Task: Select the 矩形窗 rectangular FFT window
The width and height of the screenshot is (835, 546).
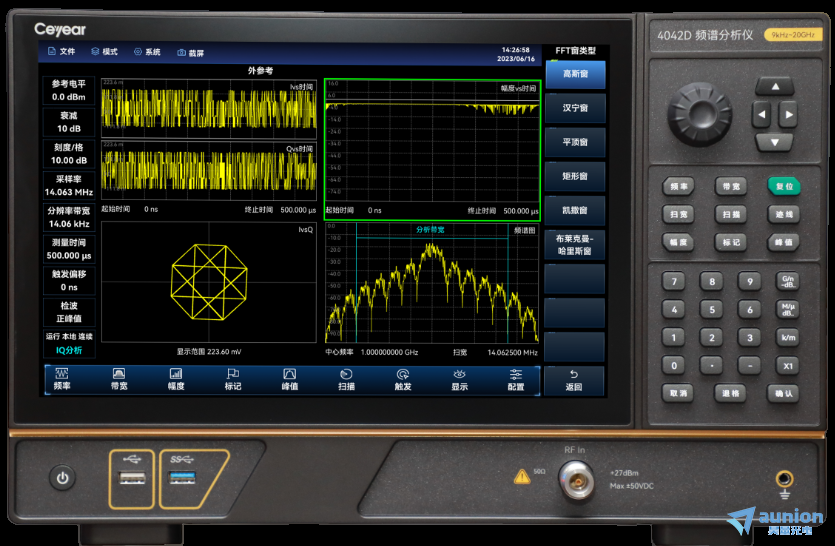Action: pyautogui.click(x=575, y=176)
